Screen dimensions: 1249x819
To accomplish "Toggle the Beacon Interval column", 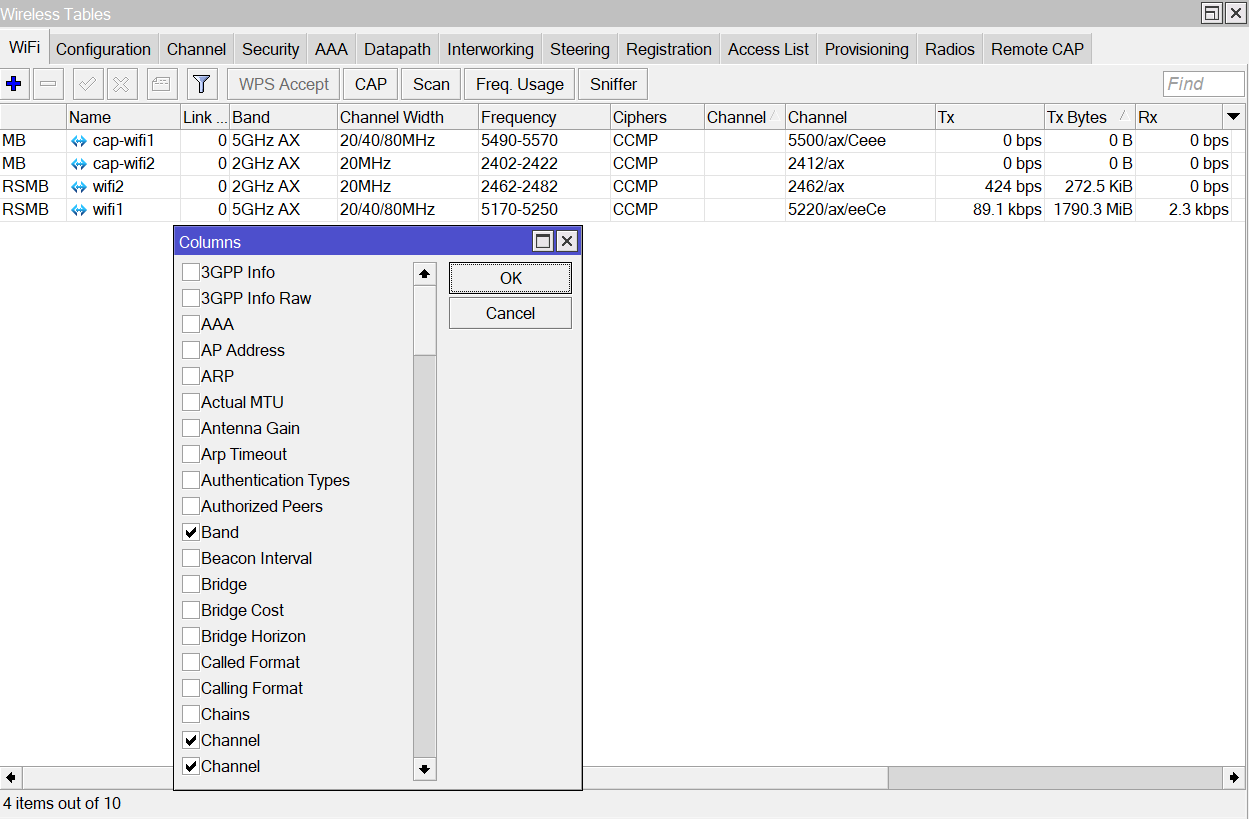I will 191,558.
